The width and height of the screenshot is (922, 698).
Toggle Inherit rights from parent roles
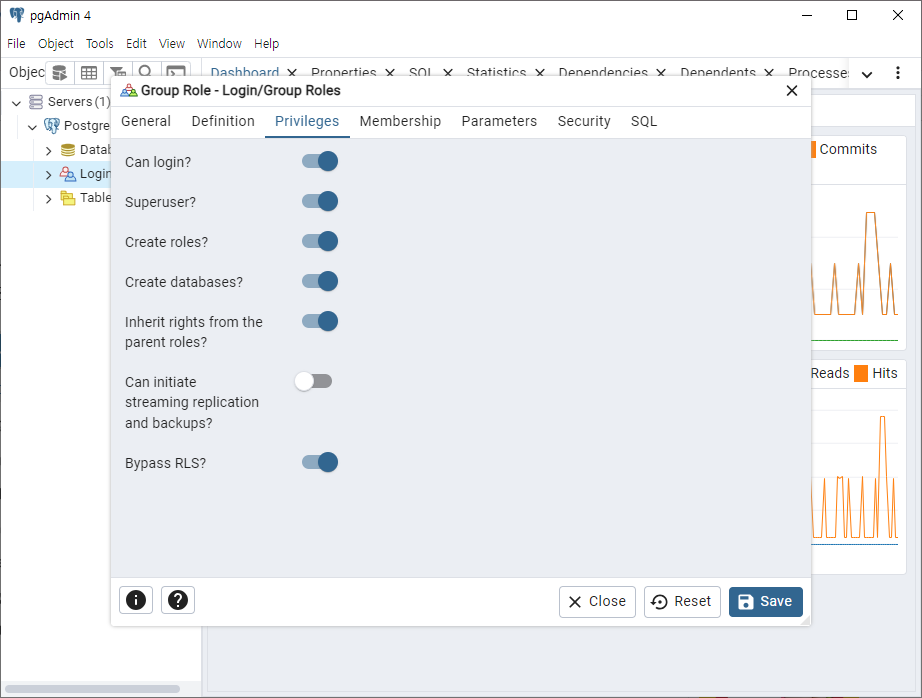click(320, 321)
